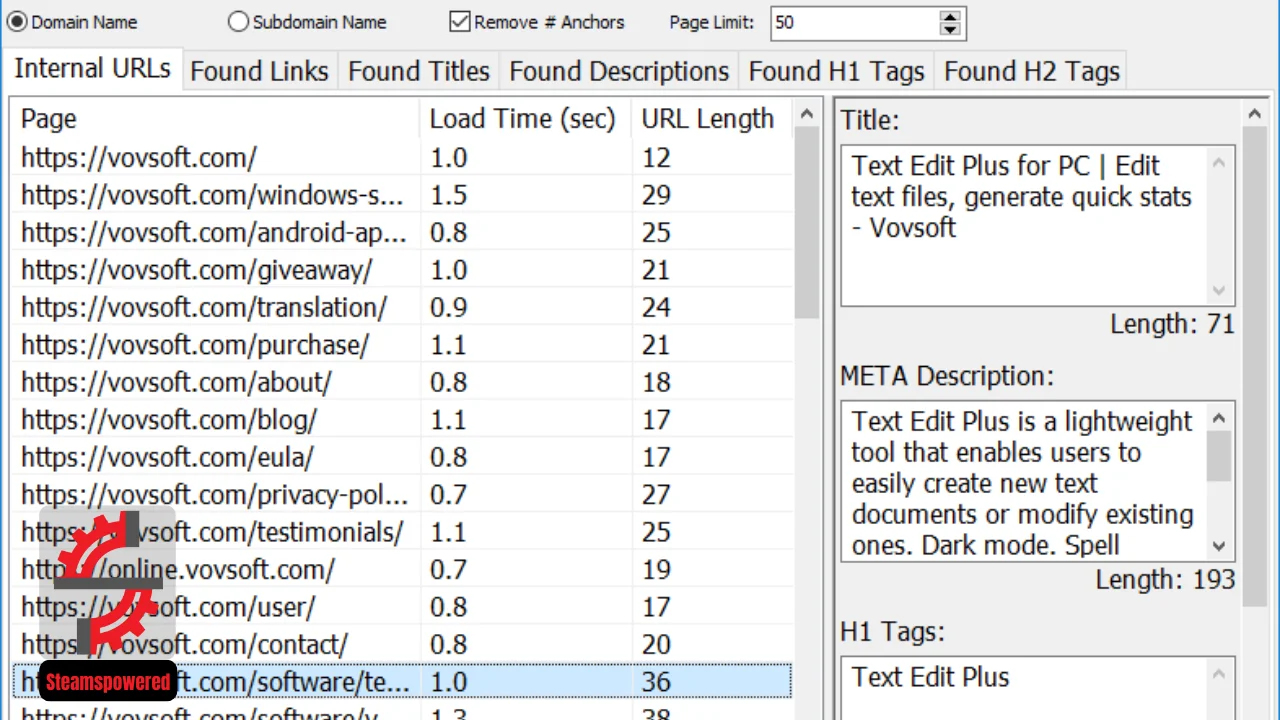Screen dimensions: 1280x720
Task: Select the vovsoft.com/android-ap... row
Action: pyautogui.click(x=402, y=233)
